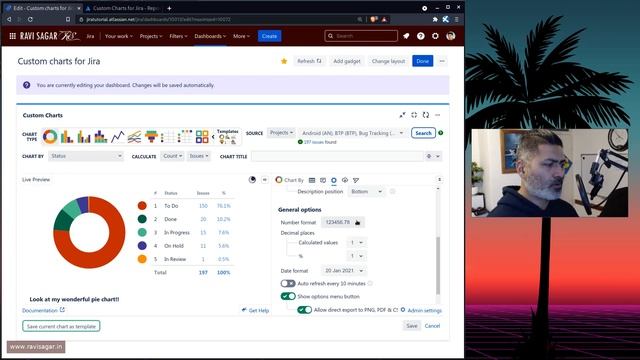Viewport: 640px width, 360px height.
Task: Click the Create button
Action: pos(269,36)
